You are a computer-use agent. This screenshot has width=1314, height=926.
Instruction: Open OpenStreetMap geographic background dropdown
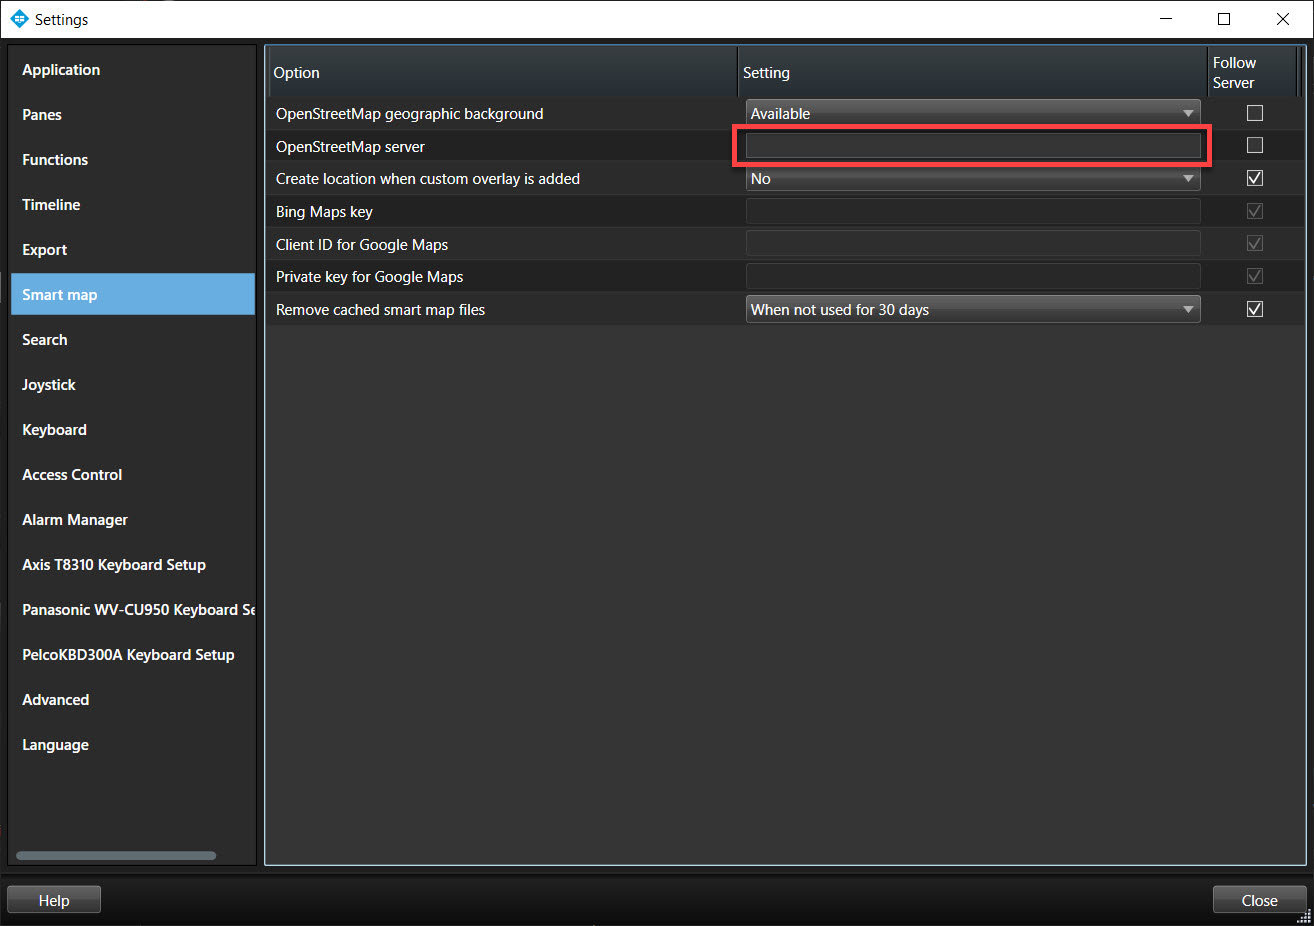[972, 114]
